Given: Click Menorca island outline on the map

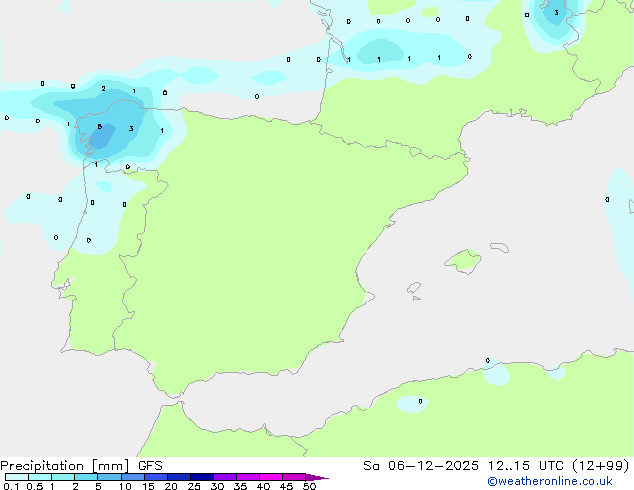Looking at the screenshot, I should [x=500, y=247].
